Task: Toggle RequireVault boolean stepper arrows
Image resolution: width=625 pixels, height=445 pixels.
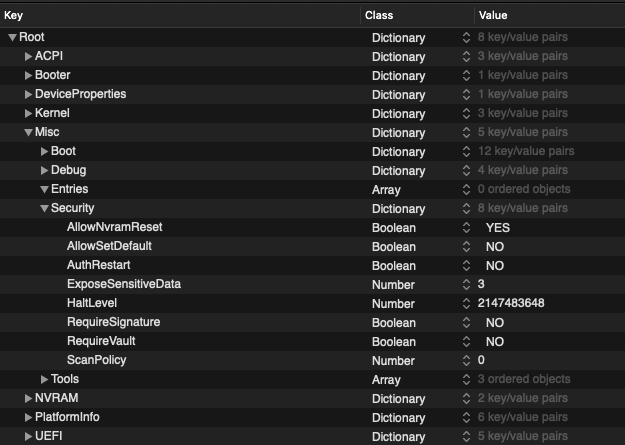Action: (465, 341)
